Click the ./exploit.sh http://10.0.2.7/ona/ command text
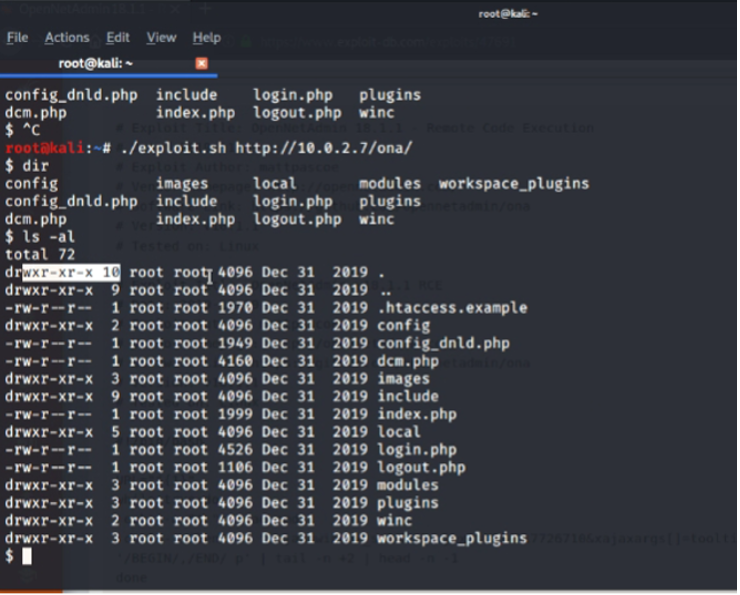740x595 pixels. pyautogui.click(x=267, y=148)
